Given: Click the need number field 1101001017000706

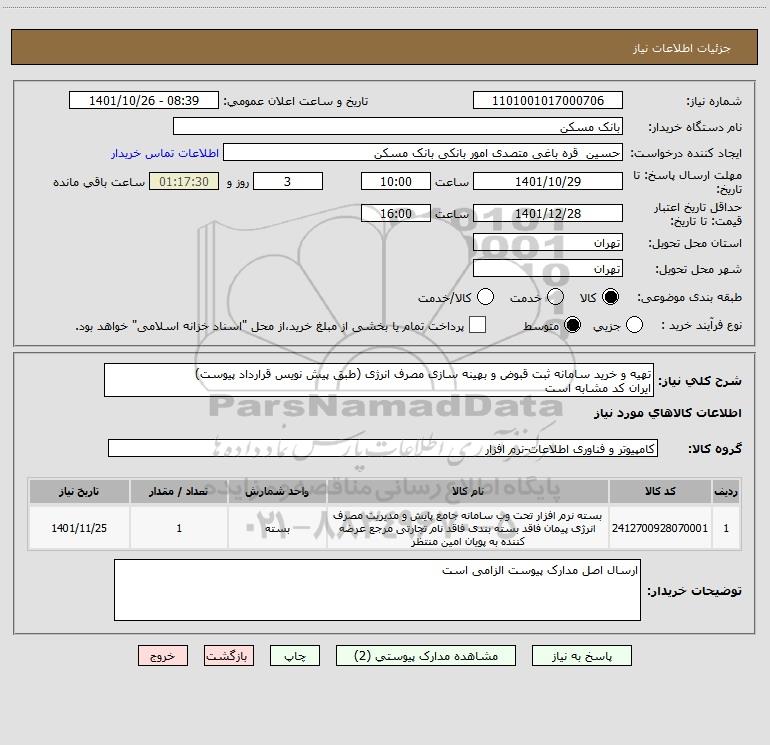Looking at the screenshot, I should (548, 101).
